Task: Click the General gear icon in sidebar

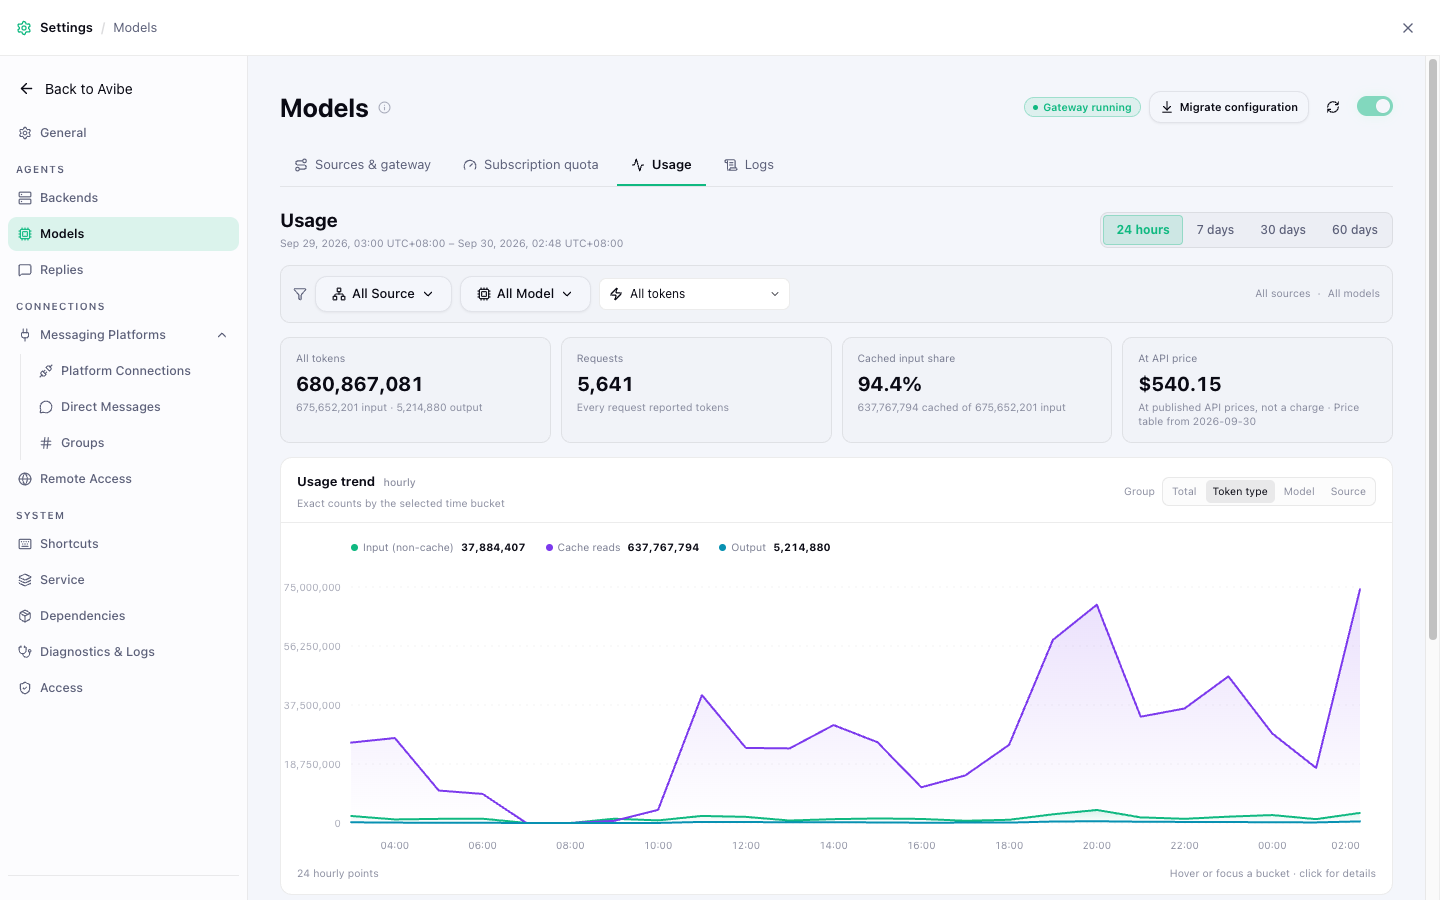Action: click(25, 133)
